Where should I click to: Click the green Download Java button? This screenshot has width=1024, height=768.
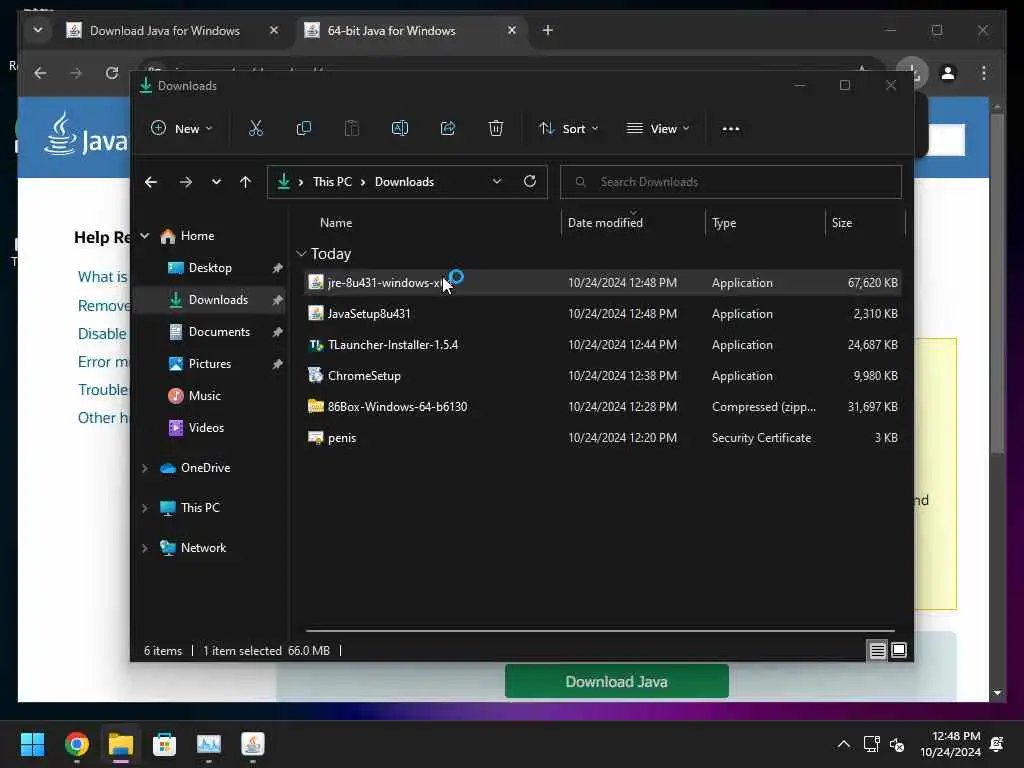[x=616, y=681]
